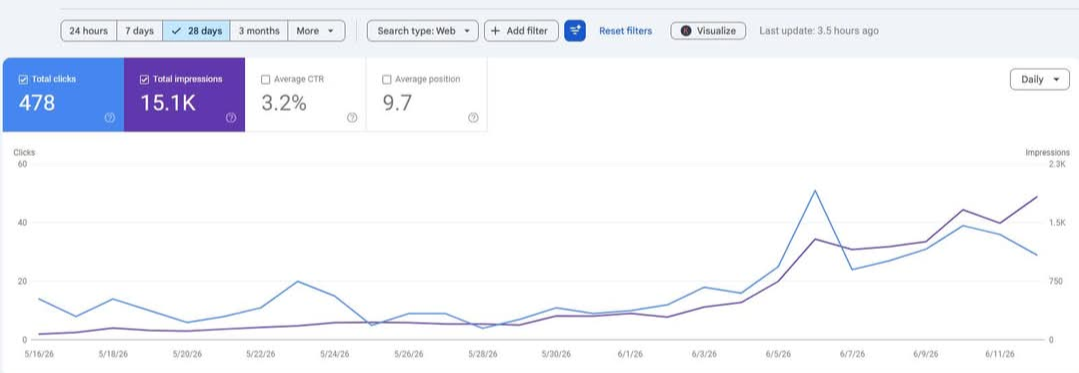Click the Clicks axis label

pyautogui.click(x=24, y=153)
